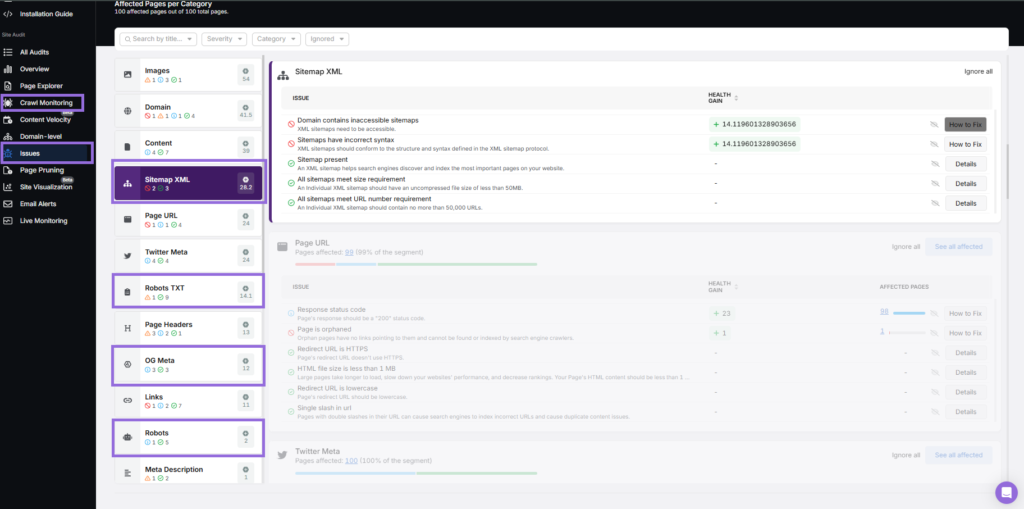
Task: Click the Domain-level sidebar icon
Action: pos(8,137)
